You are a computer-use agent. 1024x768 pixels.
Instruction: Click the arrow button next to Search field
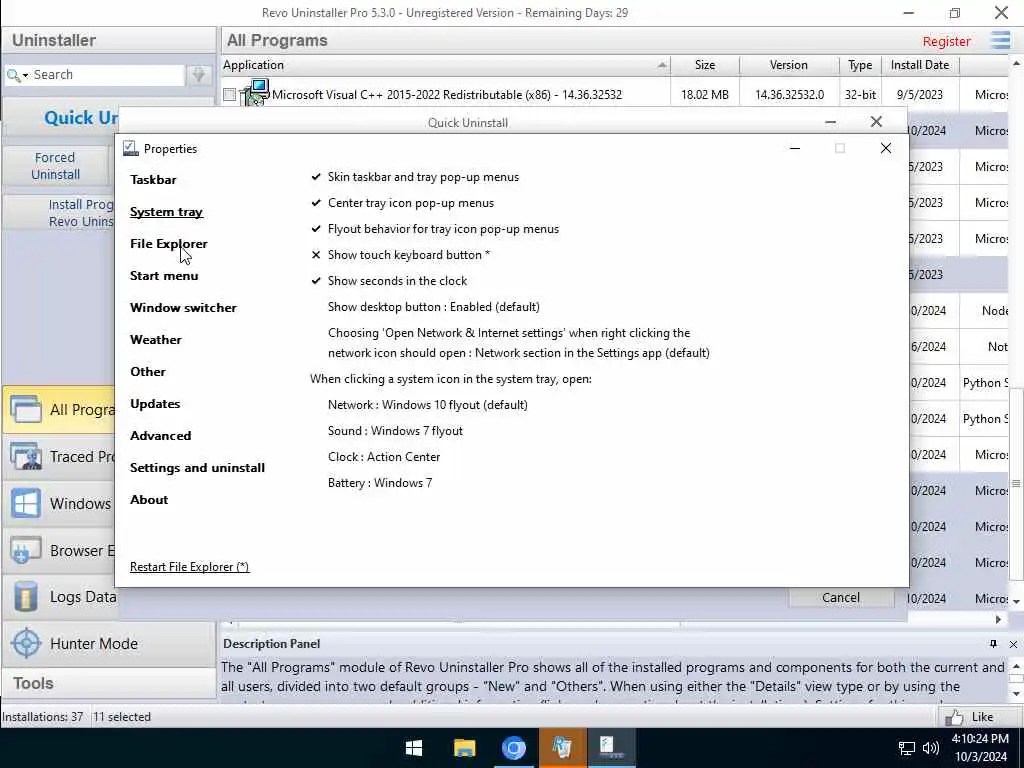199,74
